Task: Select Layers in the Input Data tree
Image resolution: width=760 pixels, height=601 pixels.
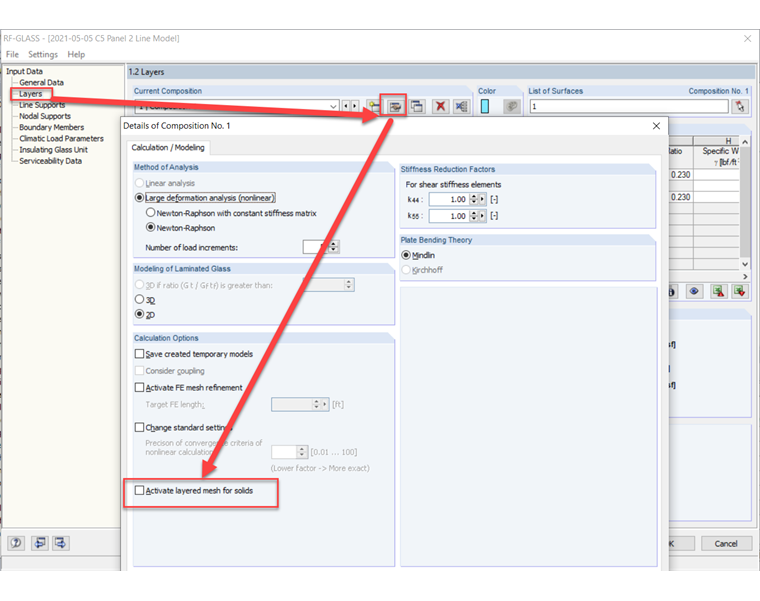Action: [31, 94]
